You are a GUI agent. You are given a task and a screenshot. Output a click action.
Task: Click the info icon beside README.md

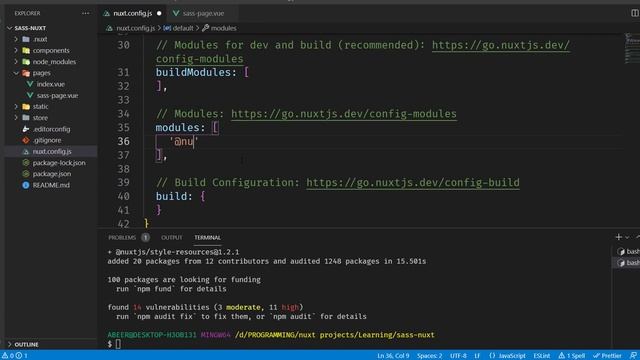pyautogui.click(x=26, y=185)
